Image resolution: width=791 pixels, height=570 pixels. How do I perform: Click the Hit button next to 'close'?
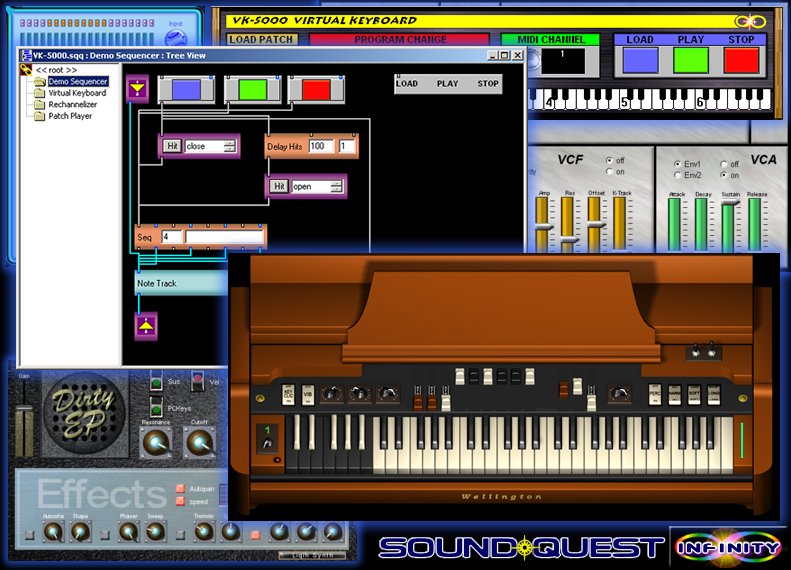click(172, 146)
